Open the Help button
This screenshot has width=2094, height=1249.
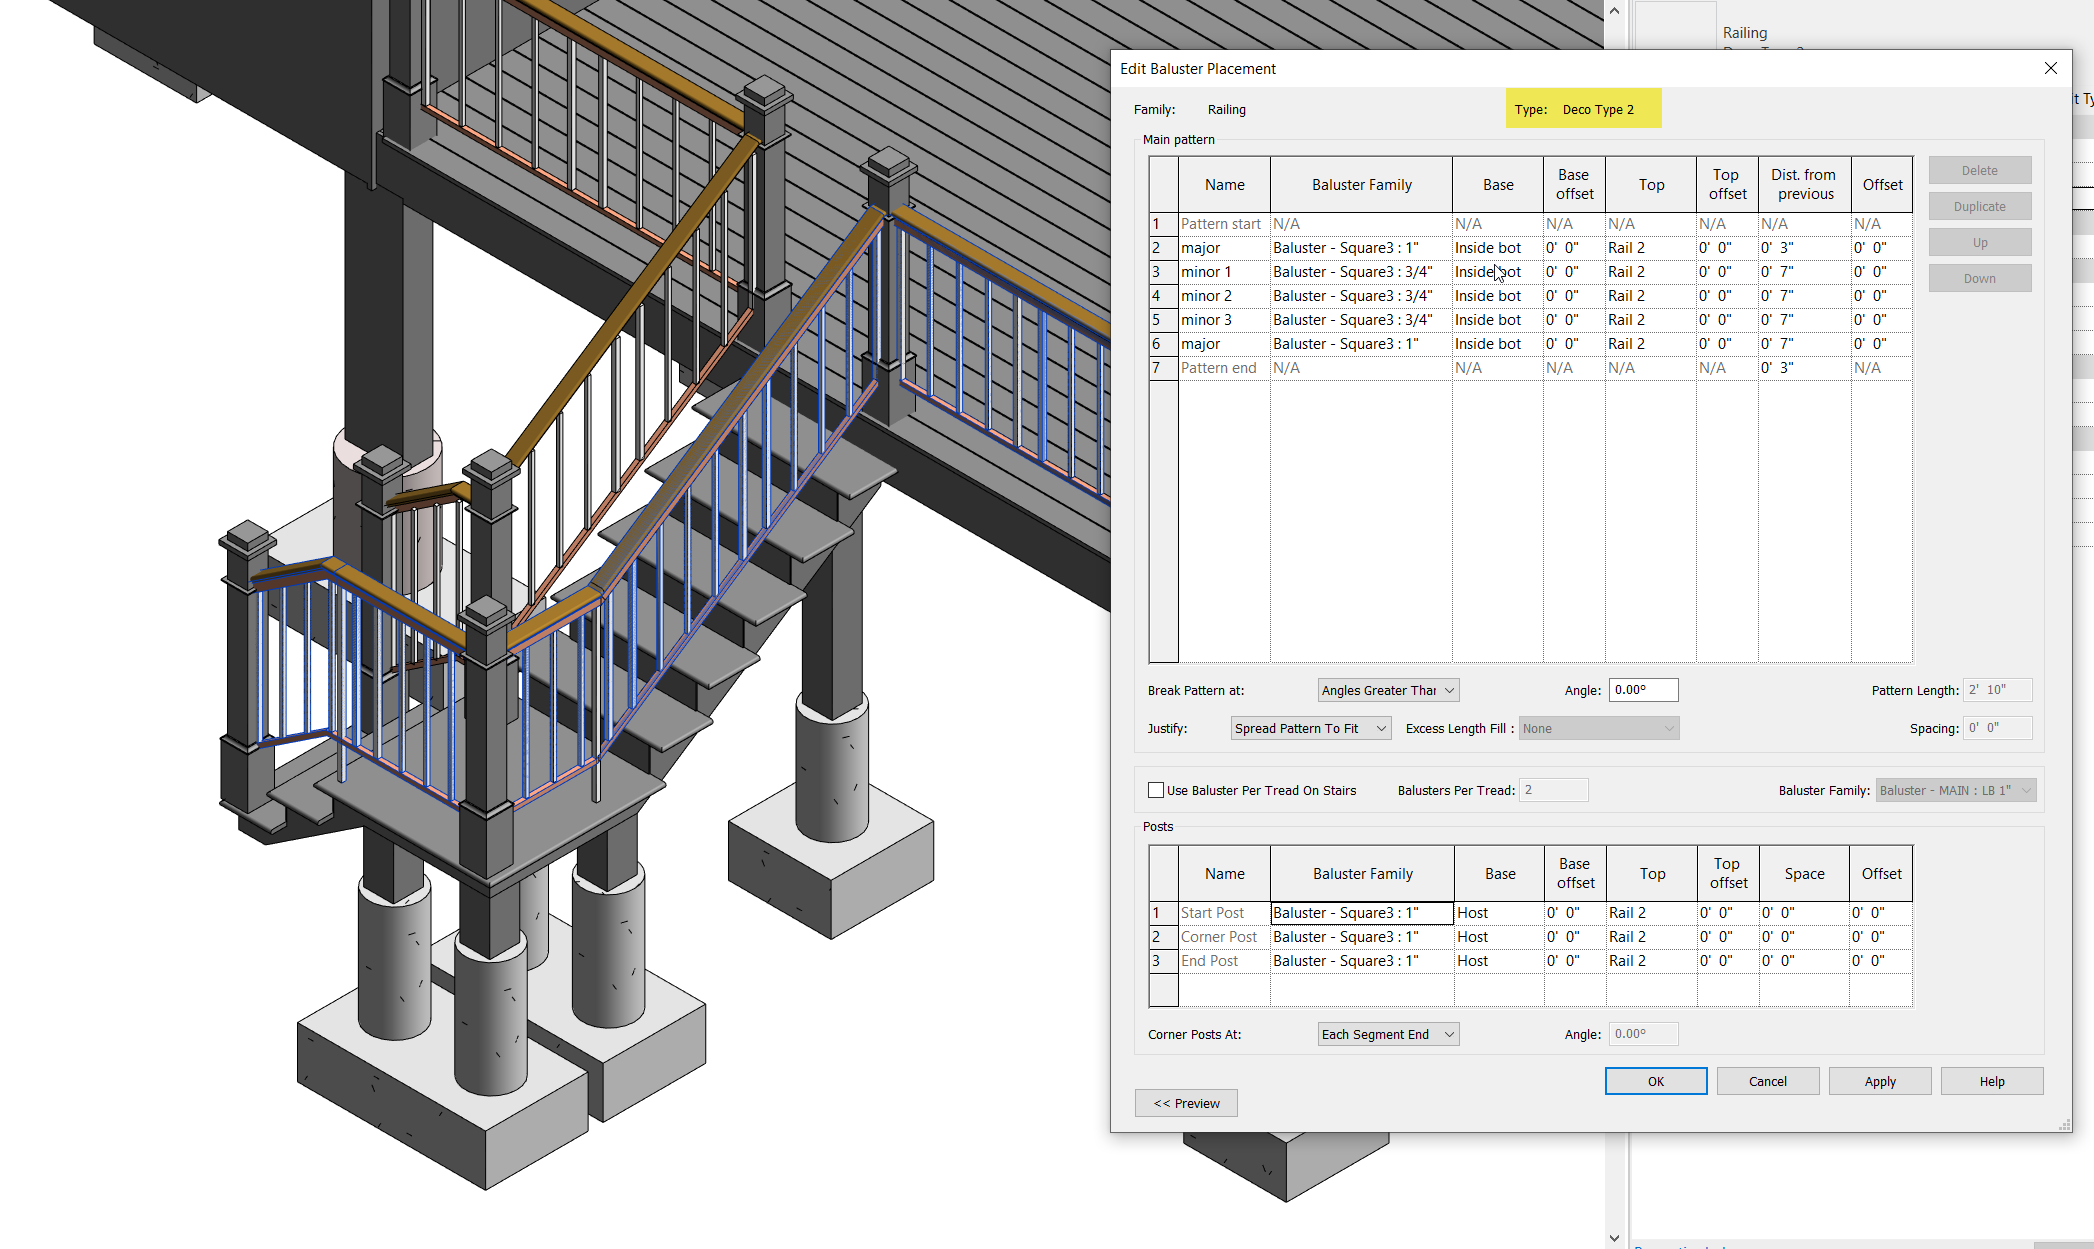[1991, 1081]
